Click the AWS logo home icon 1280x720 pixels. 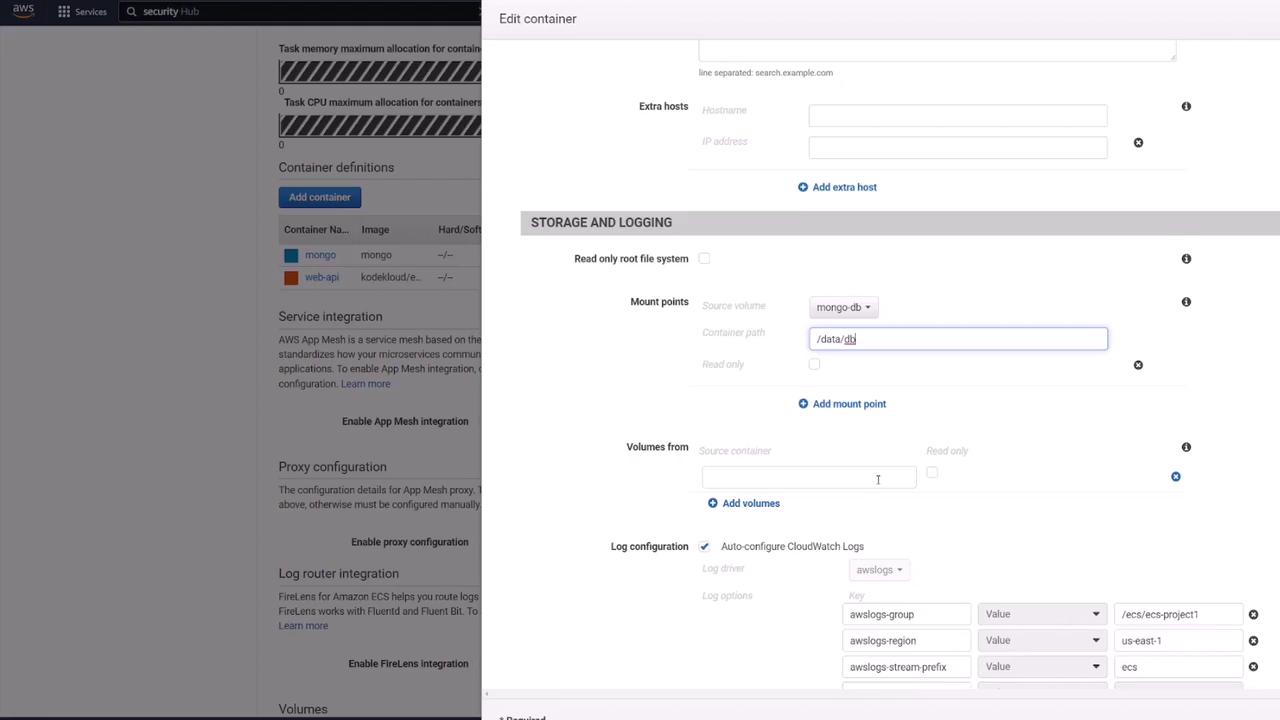coord(23,11)
